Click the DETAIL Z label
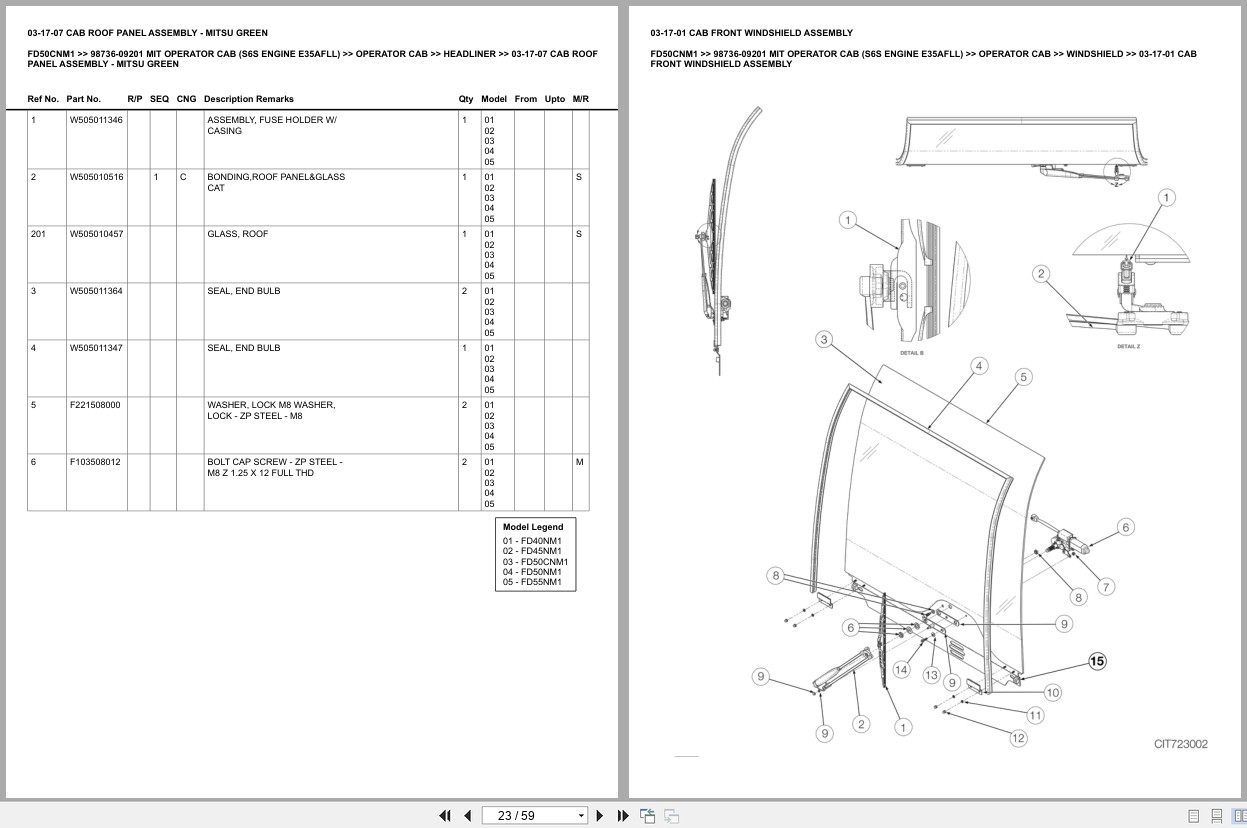 1128,346
